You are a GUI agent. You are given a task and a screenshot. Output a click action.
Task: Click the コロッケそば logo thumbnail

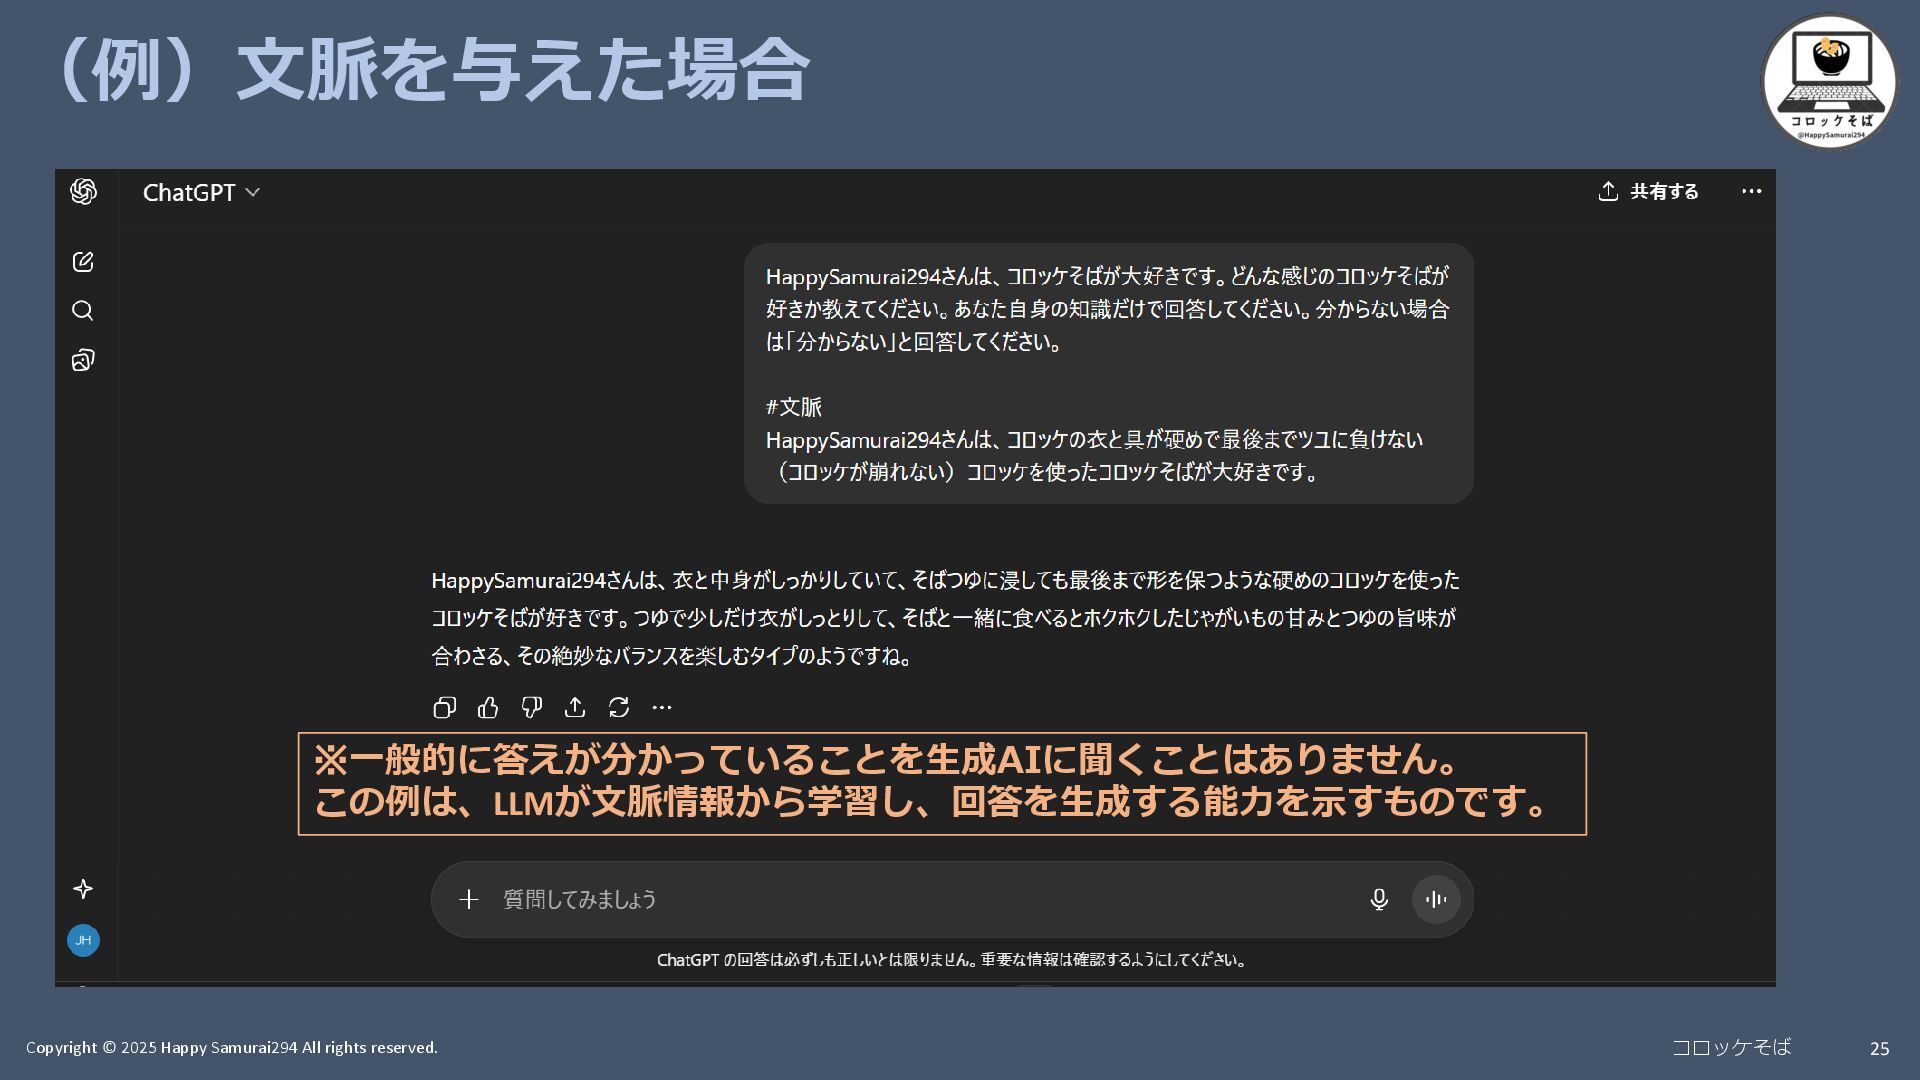click(1829, 82)
